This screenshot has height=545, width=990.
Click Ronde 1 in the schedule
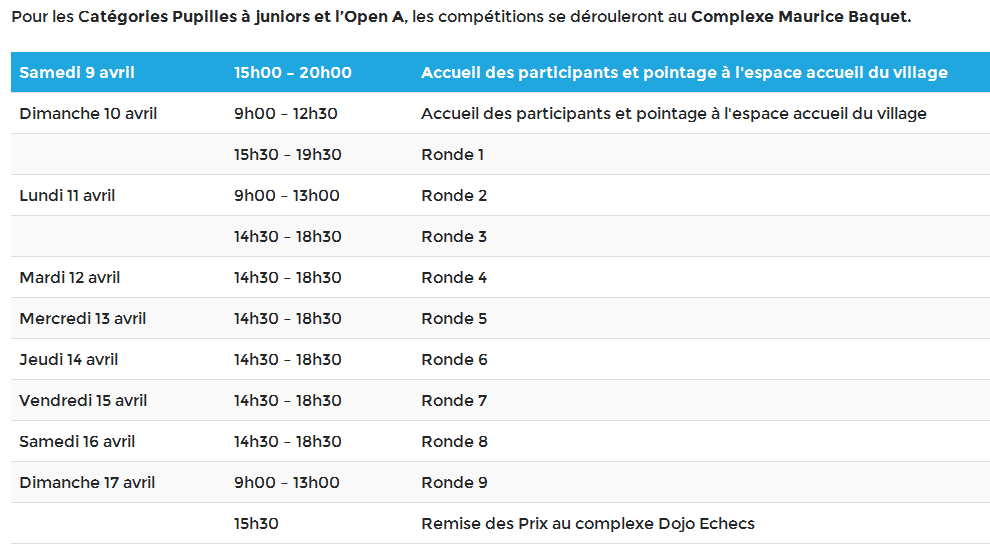coord(453,155)
